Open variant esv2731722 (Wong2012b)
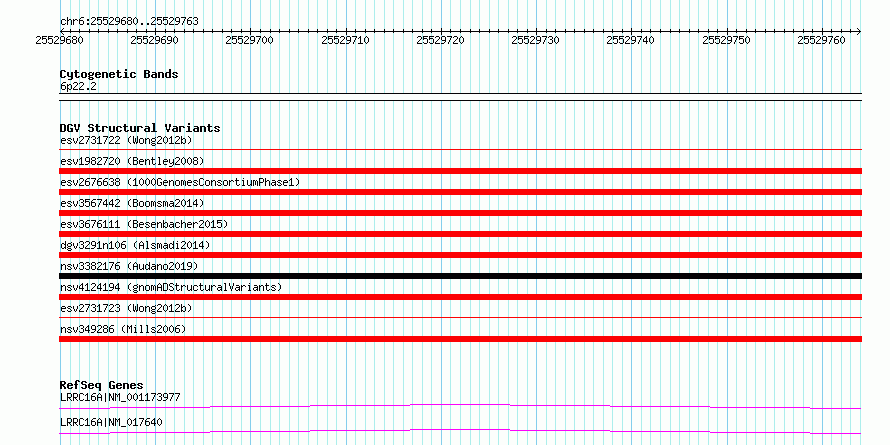Screen dimensions: 890x445 pos(126,140)
